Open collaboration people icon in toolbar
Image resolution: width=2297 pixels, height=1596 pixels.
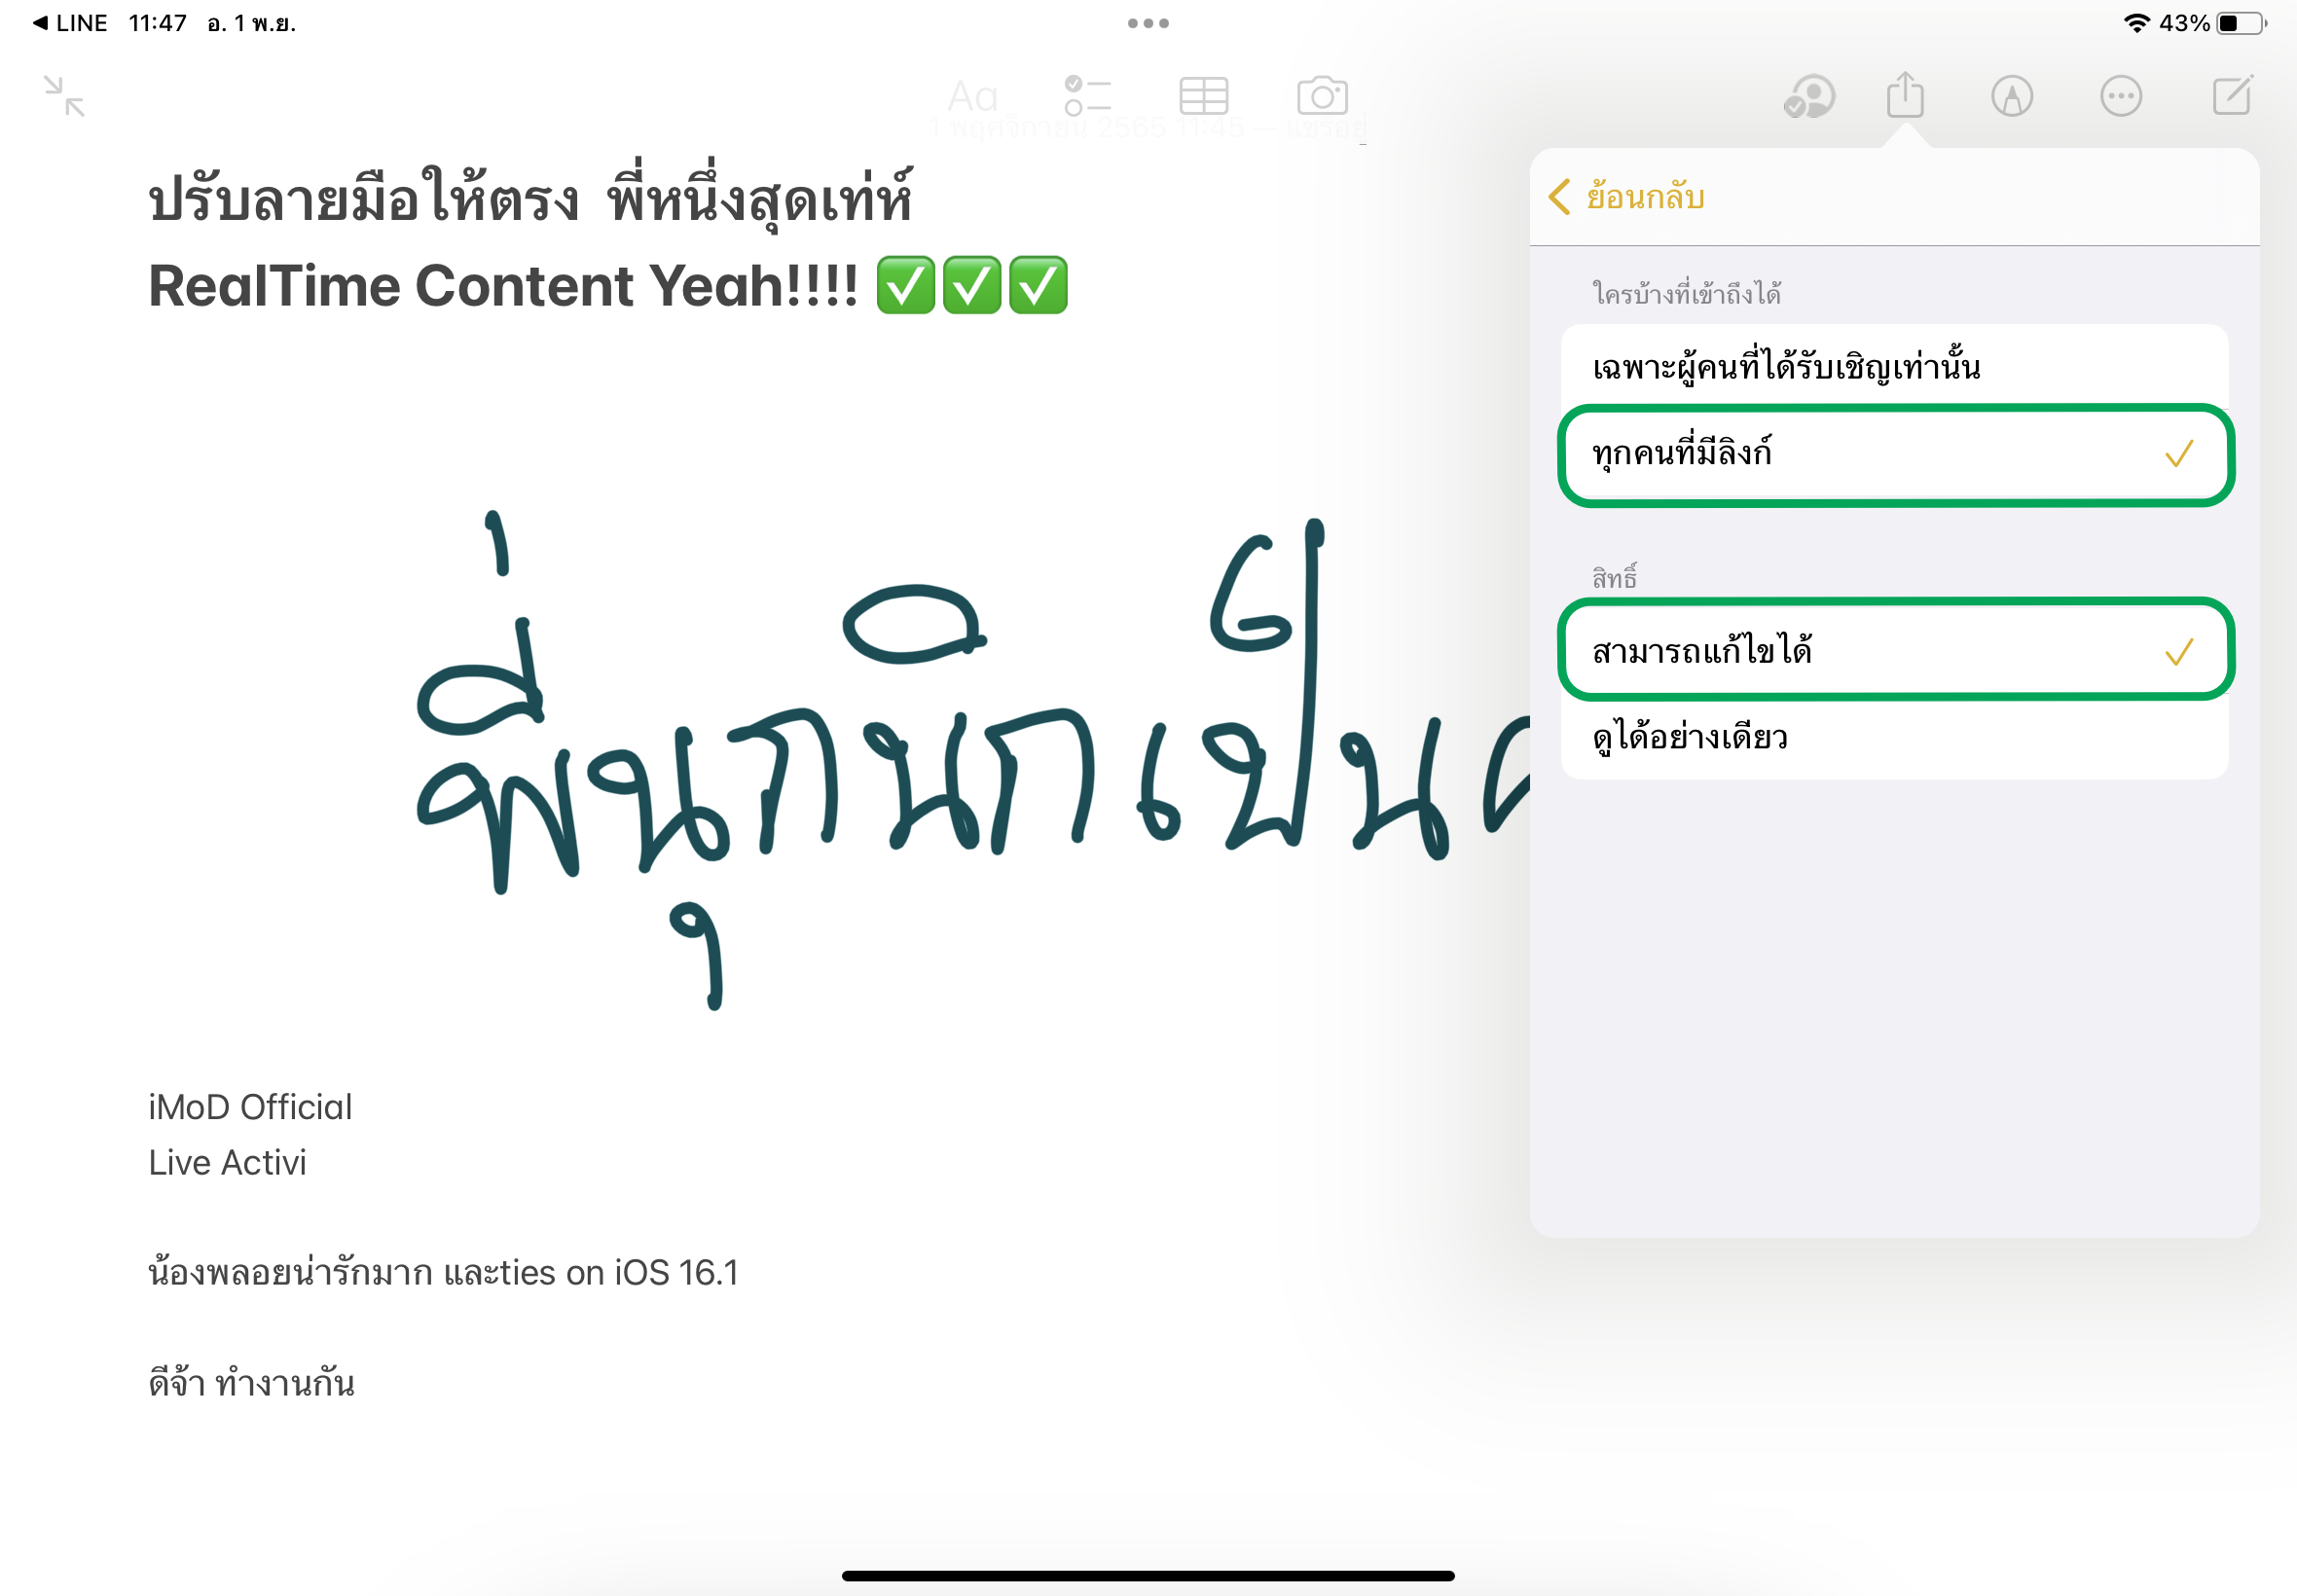point(1809,97)
